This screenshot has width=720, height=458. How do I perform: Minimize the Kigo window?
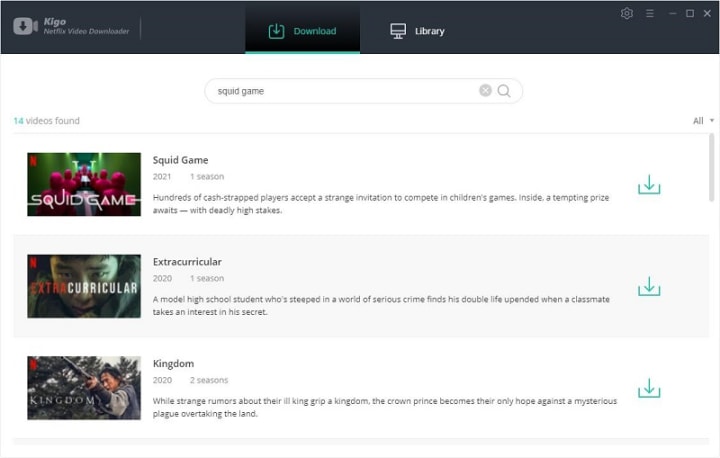[x=673, y=13]
